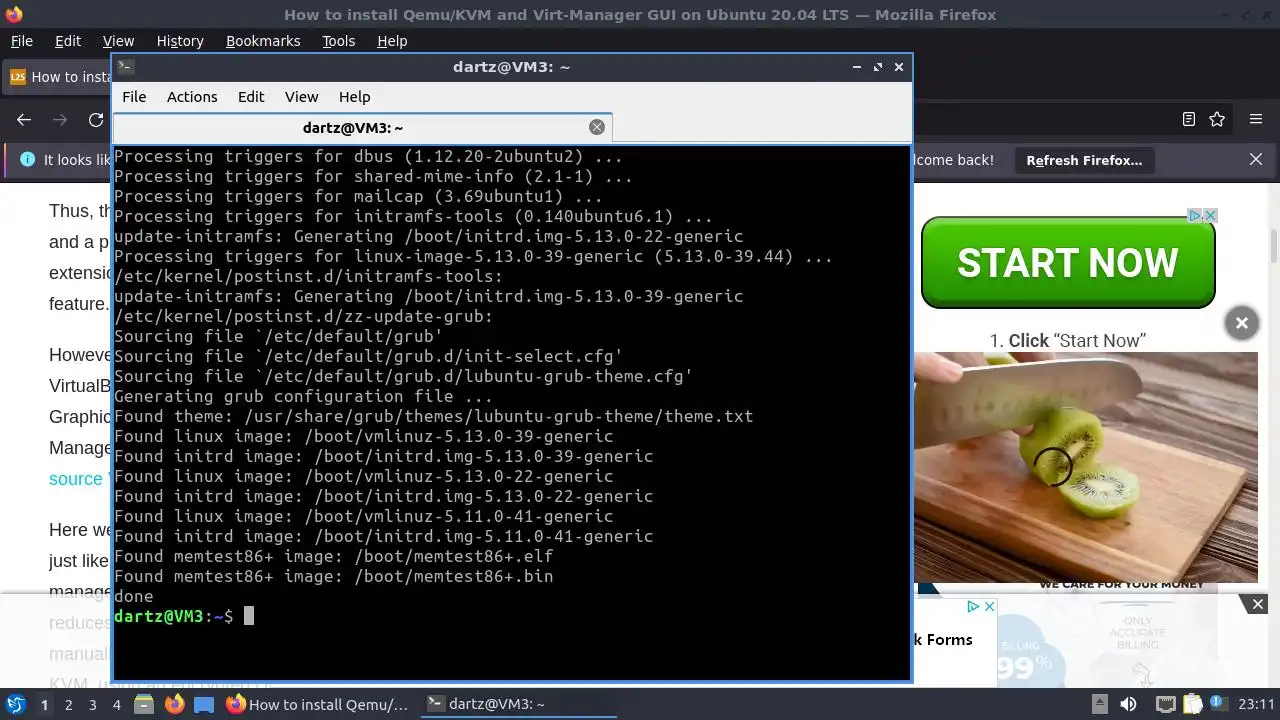The image size is (1280, 720).
Task: Open the terminal Edit menu
Action: [x=251, y=97]
